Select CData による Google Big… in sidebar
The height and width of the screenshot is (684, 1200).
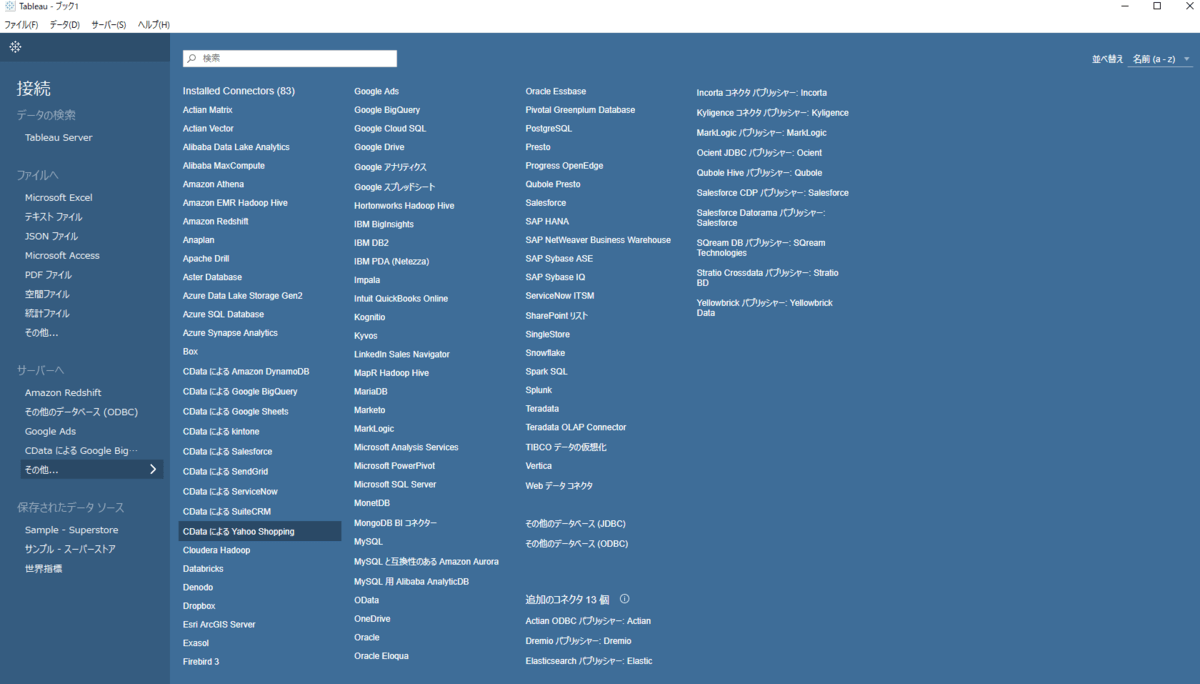[x=81, y=451]
